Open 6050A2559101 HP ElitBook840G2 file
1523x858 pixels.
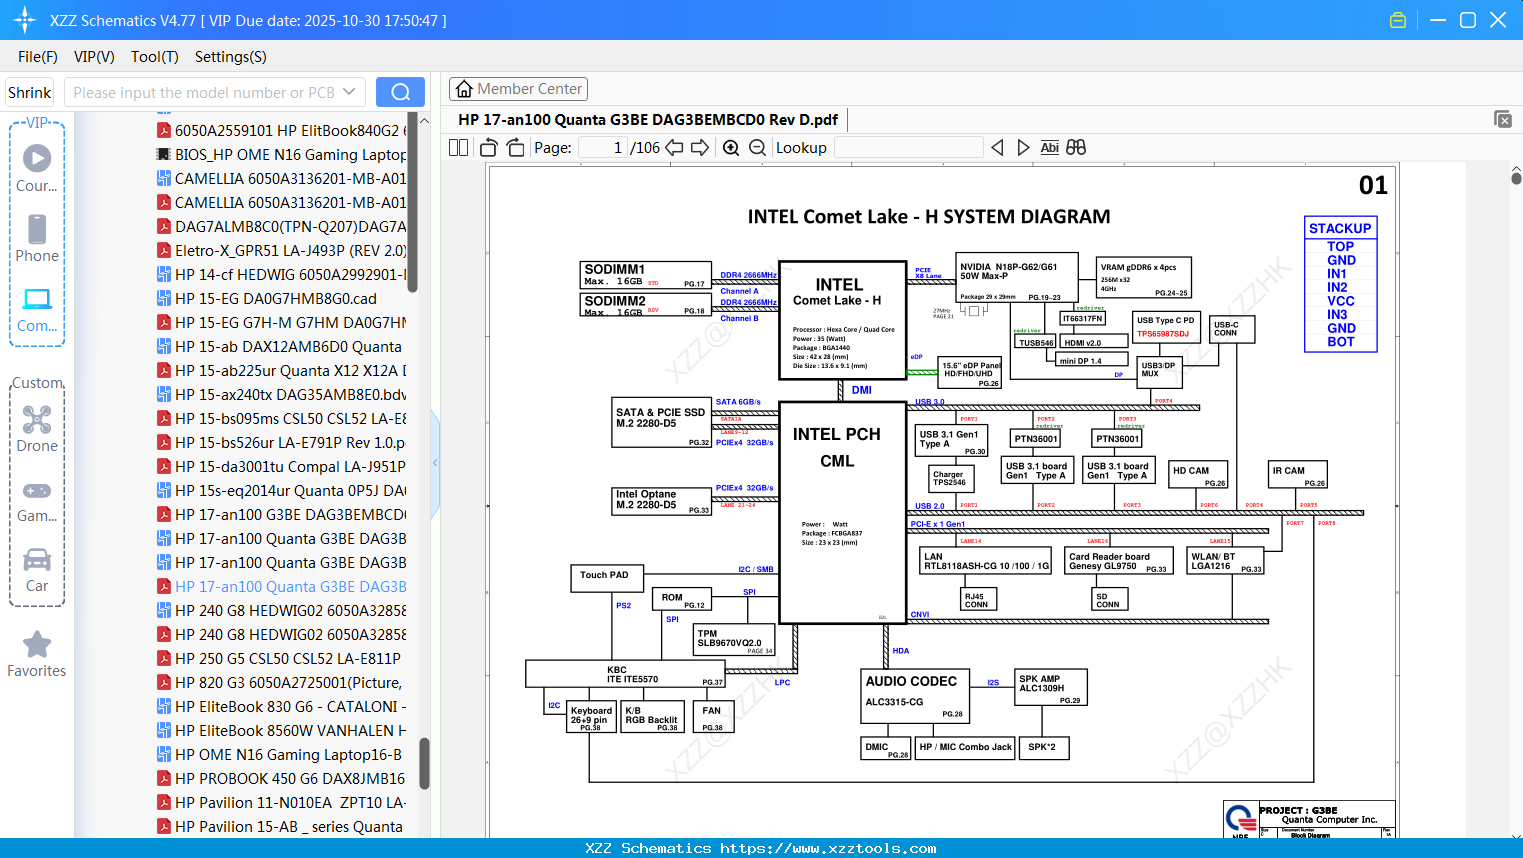pos(282,130)
